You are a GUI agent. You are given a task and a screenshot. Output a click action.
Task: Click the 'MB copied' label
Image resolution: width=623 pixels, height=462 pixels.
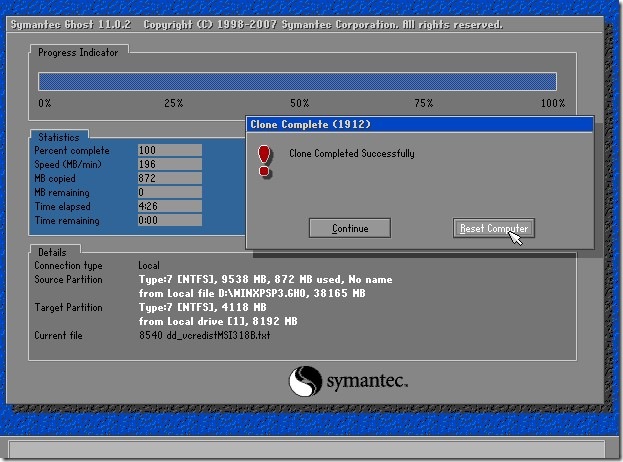55,178
